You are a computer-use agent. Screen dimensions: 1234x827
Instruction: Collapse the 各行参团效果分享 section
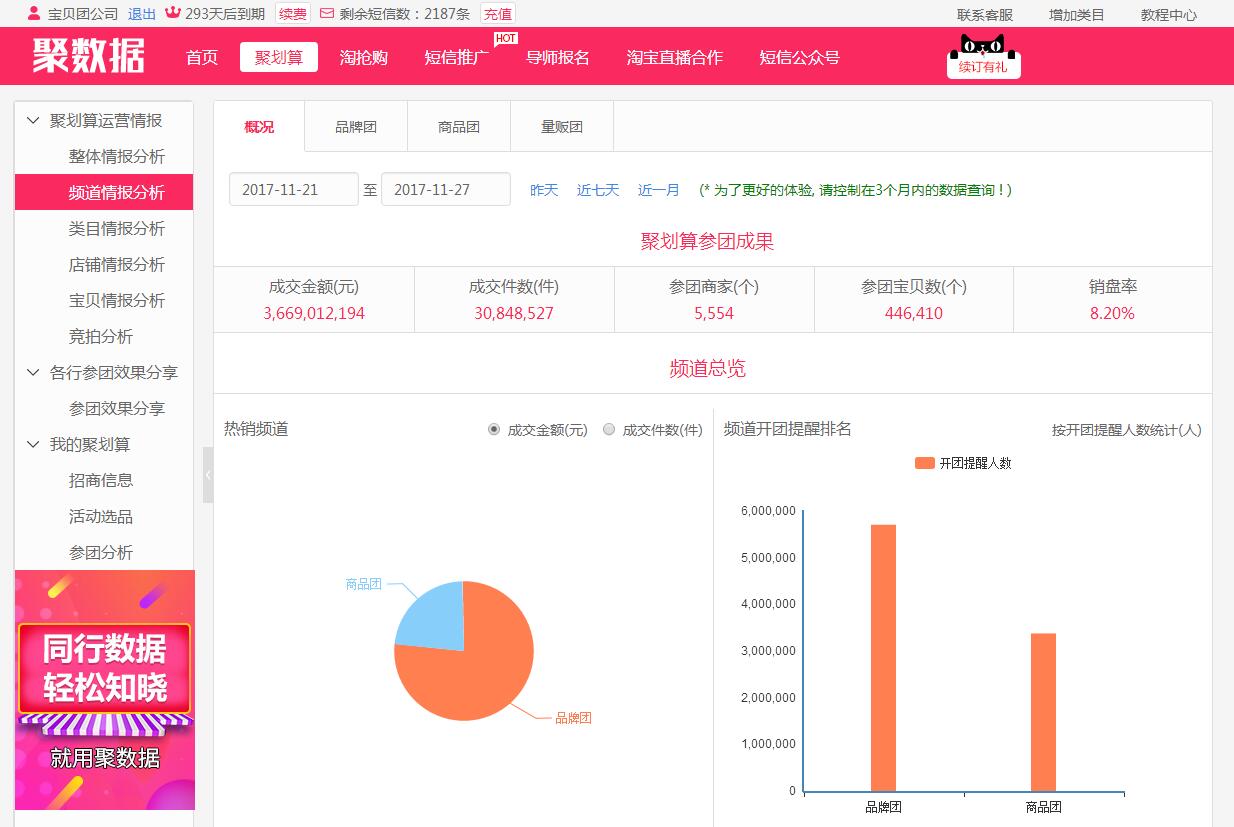coord(33,372)
